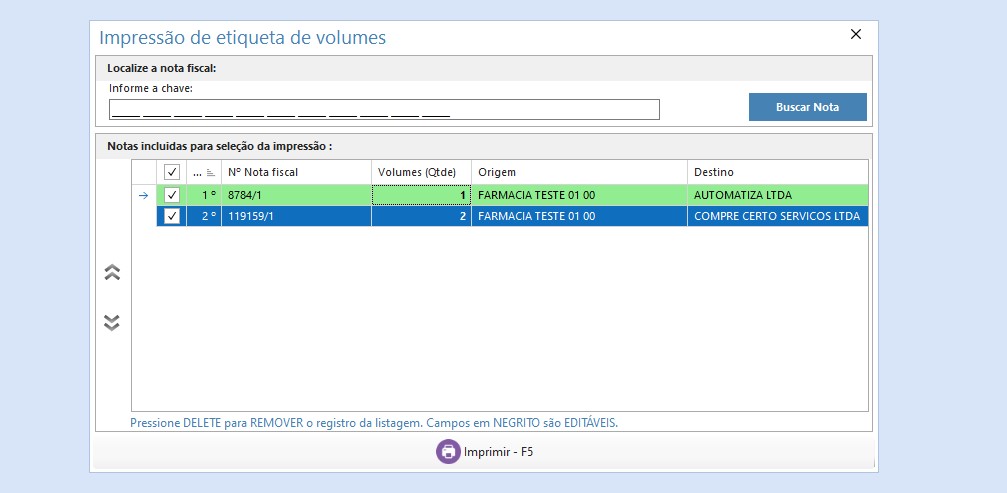The width and height of the screenshot is (1007, 493).
Task: Click the Imprimir - F5 label
Action: click(498, 452)
